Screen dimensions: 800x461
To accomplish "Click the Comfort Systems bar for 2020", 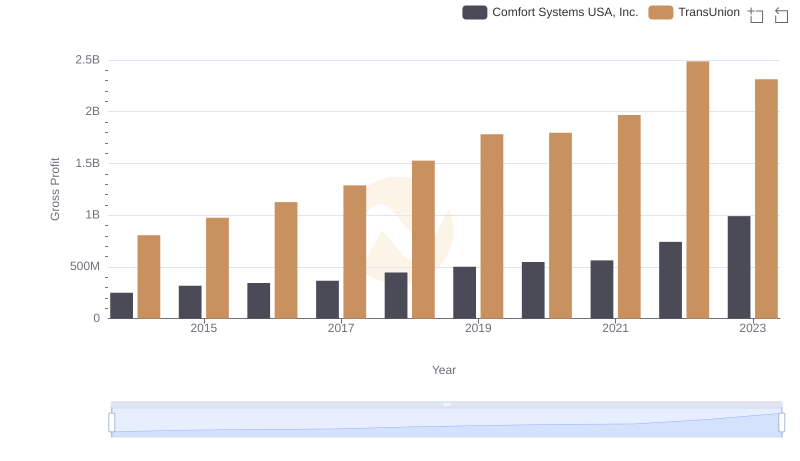I will 533,290.
